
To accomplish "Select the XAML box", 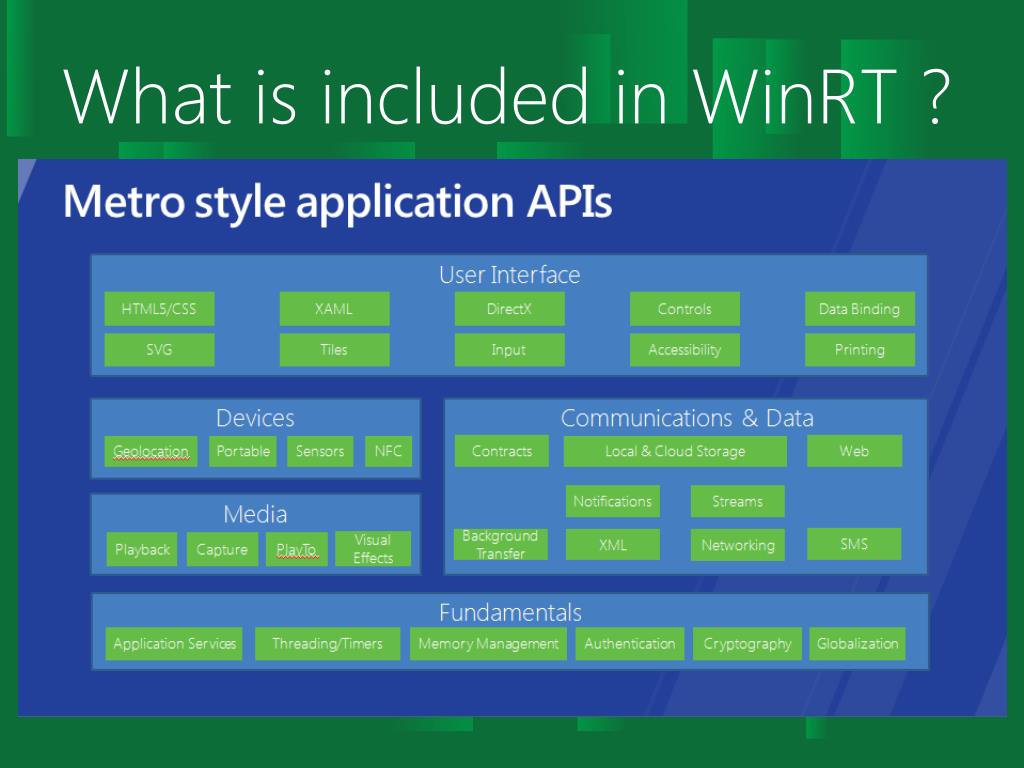I will point(334,309).
